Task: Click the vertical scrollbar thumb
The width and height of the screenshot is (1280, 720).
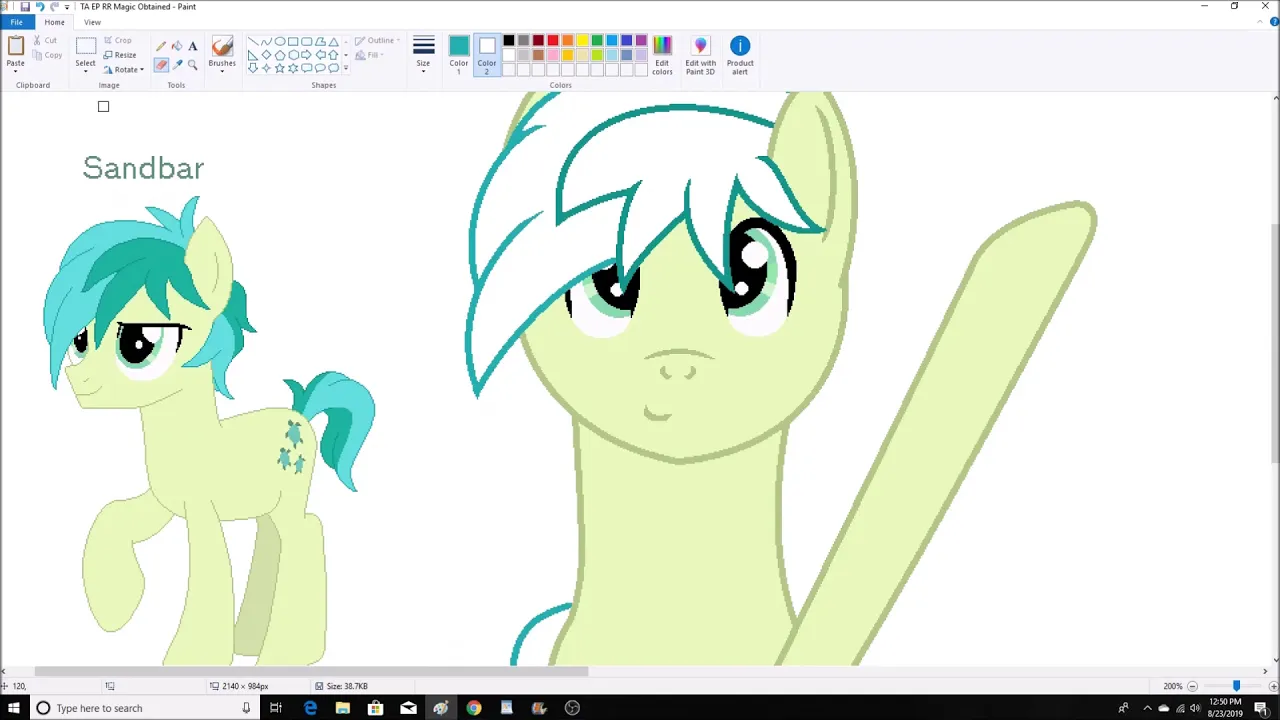Action: click(x=1275, y=345)
